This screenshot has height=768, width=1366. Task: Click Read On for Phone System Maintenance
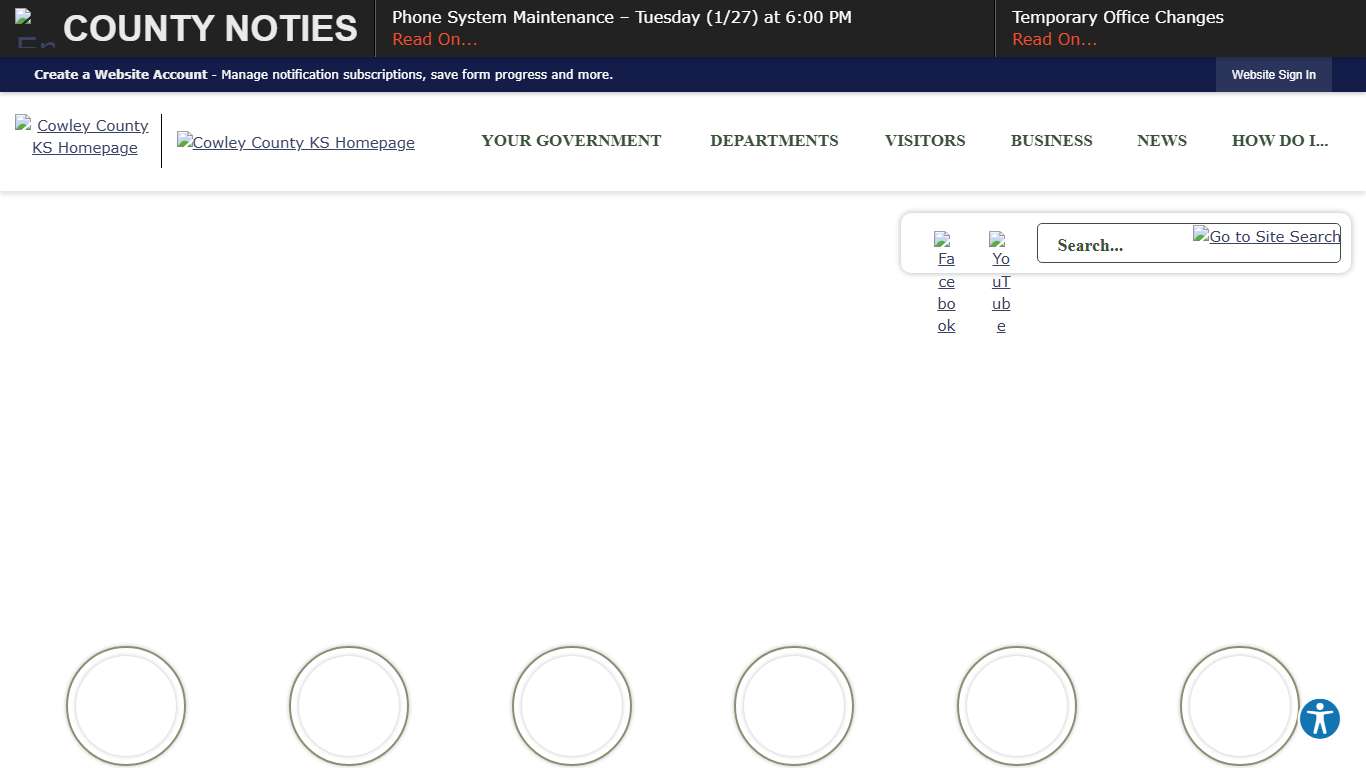434,39
